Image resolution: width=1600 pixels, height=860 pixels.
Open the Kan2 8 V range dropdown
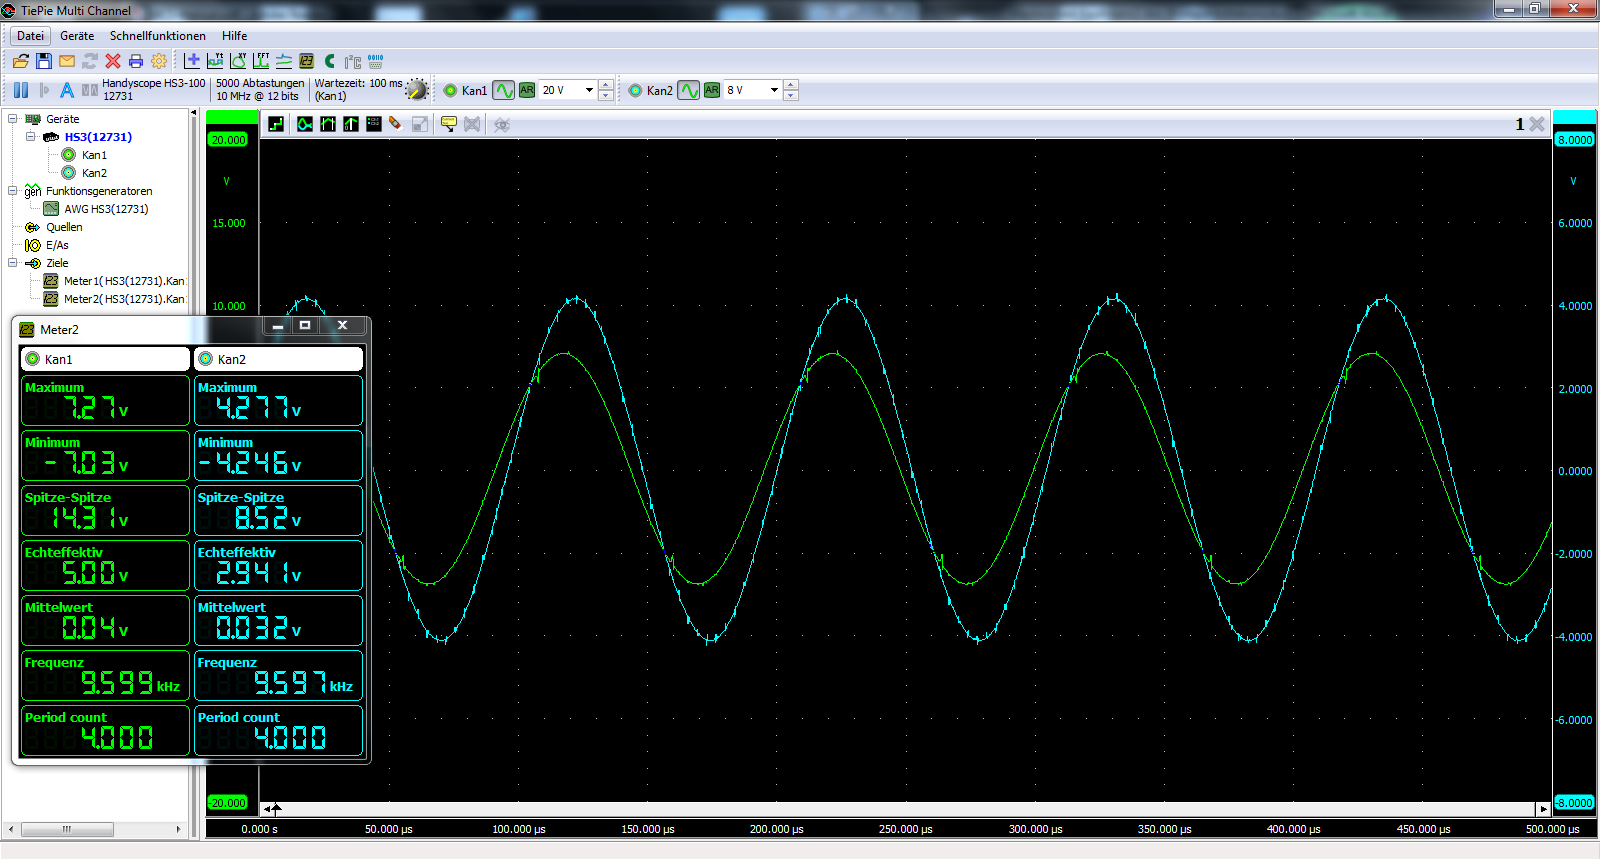click(774, 90)
